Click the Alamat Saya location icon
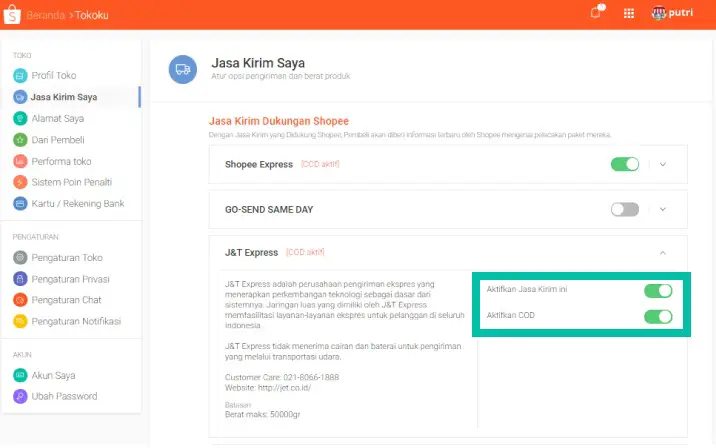The image size is (716, 448). [20, 118]
